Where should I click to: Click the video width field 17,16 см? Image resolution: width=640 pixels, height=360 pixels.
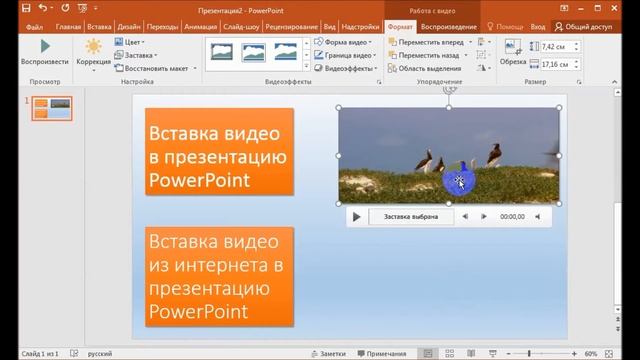pos(556,64)
